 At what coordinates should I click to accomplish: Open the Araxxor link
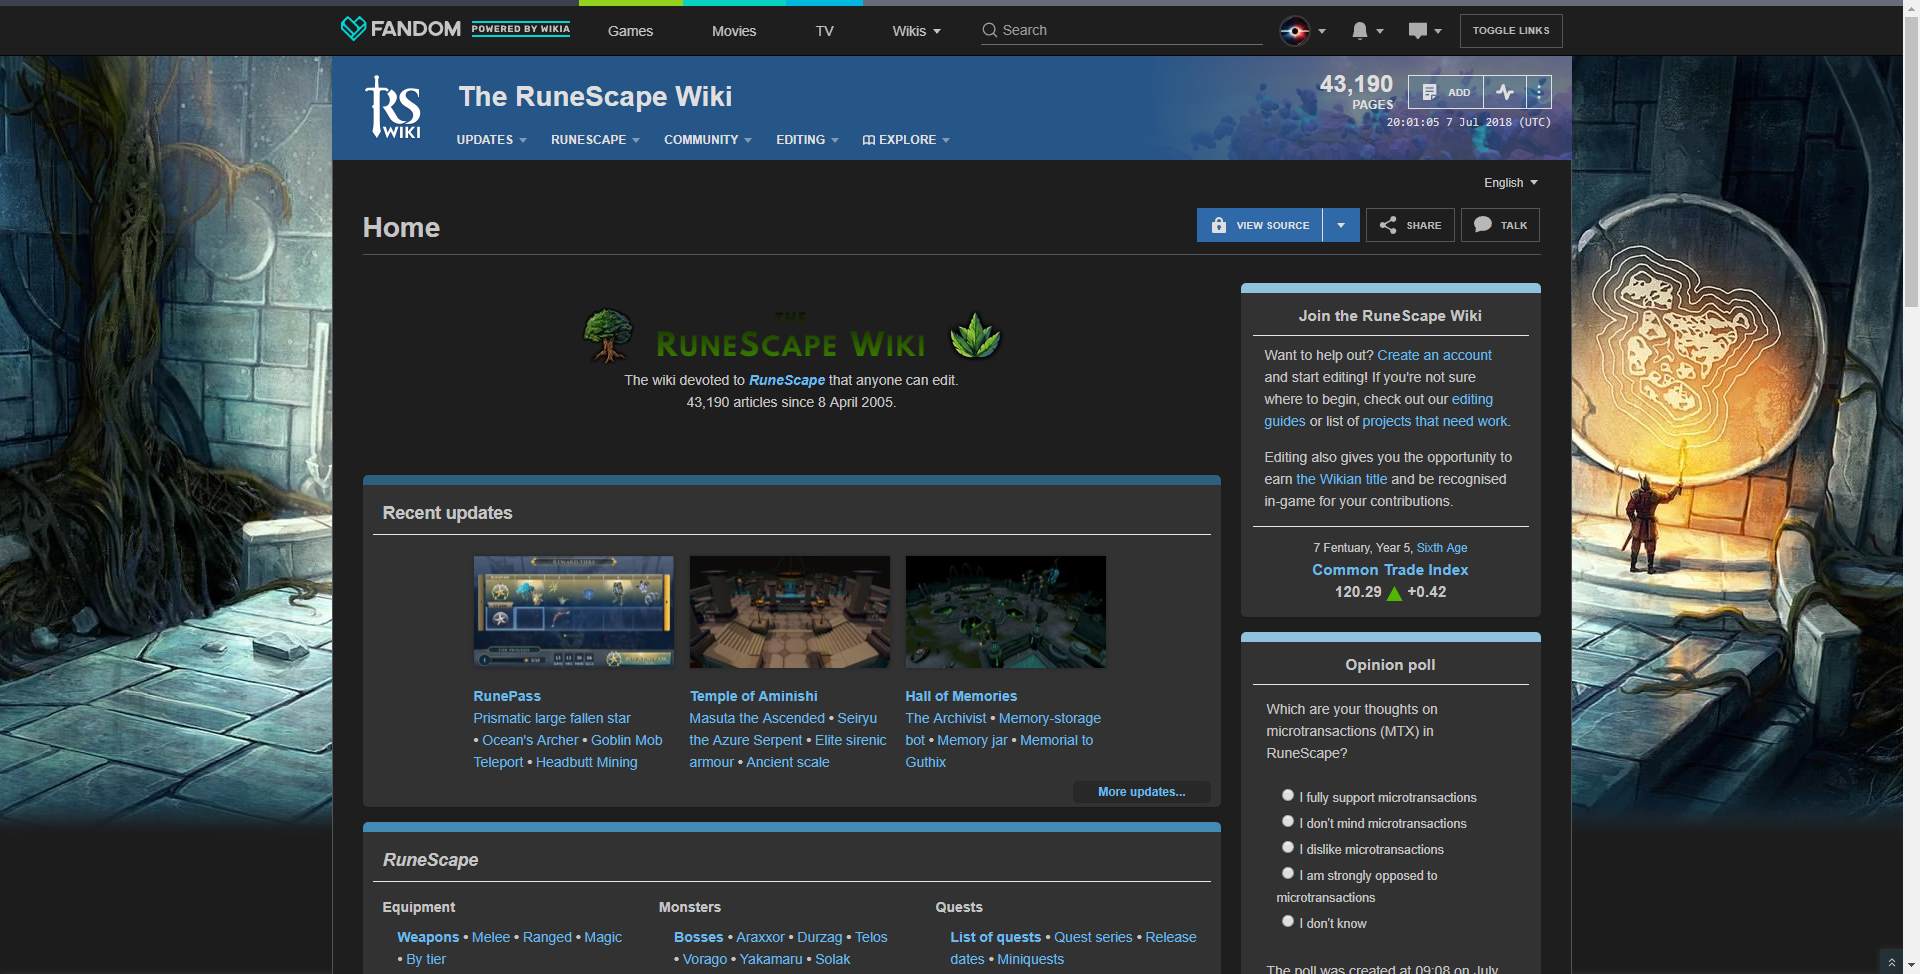tap(760, 937)
